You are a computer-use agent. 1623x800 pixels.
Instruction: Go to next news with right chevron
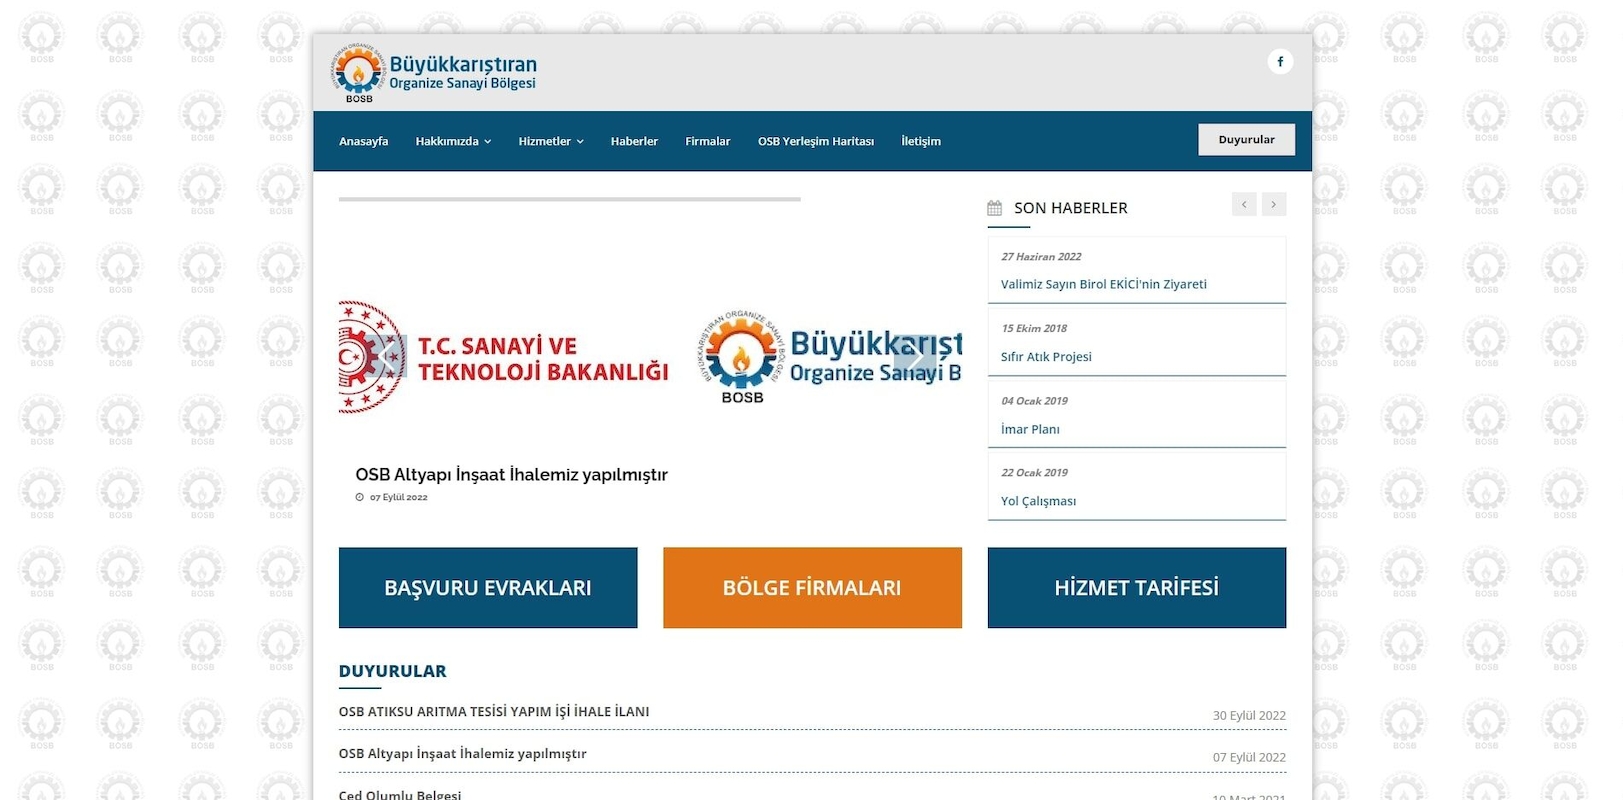coord(1274,204)
